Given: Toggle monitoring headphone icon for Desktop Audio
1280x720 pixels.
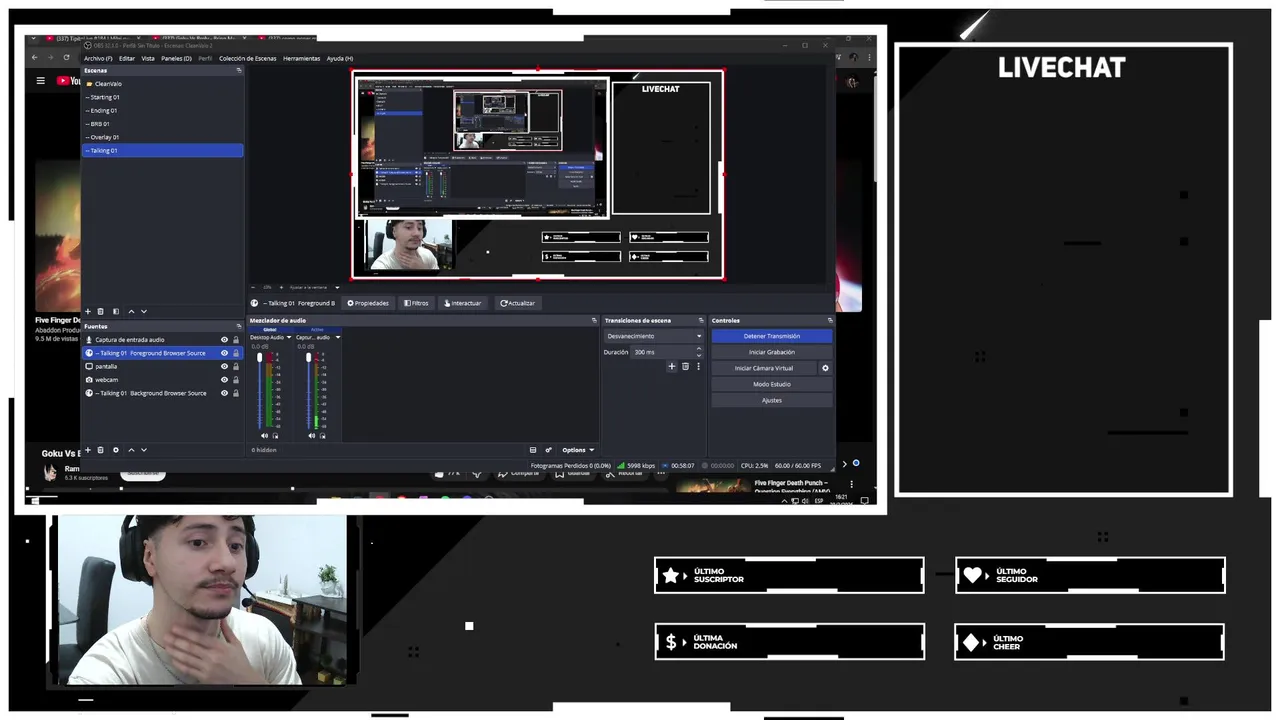Looking at the screenshot, I should [275, 435].
